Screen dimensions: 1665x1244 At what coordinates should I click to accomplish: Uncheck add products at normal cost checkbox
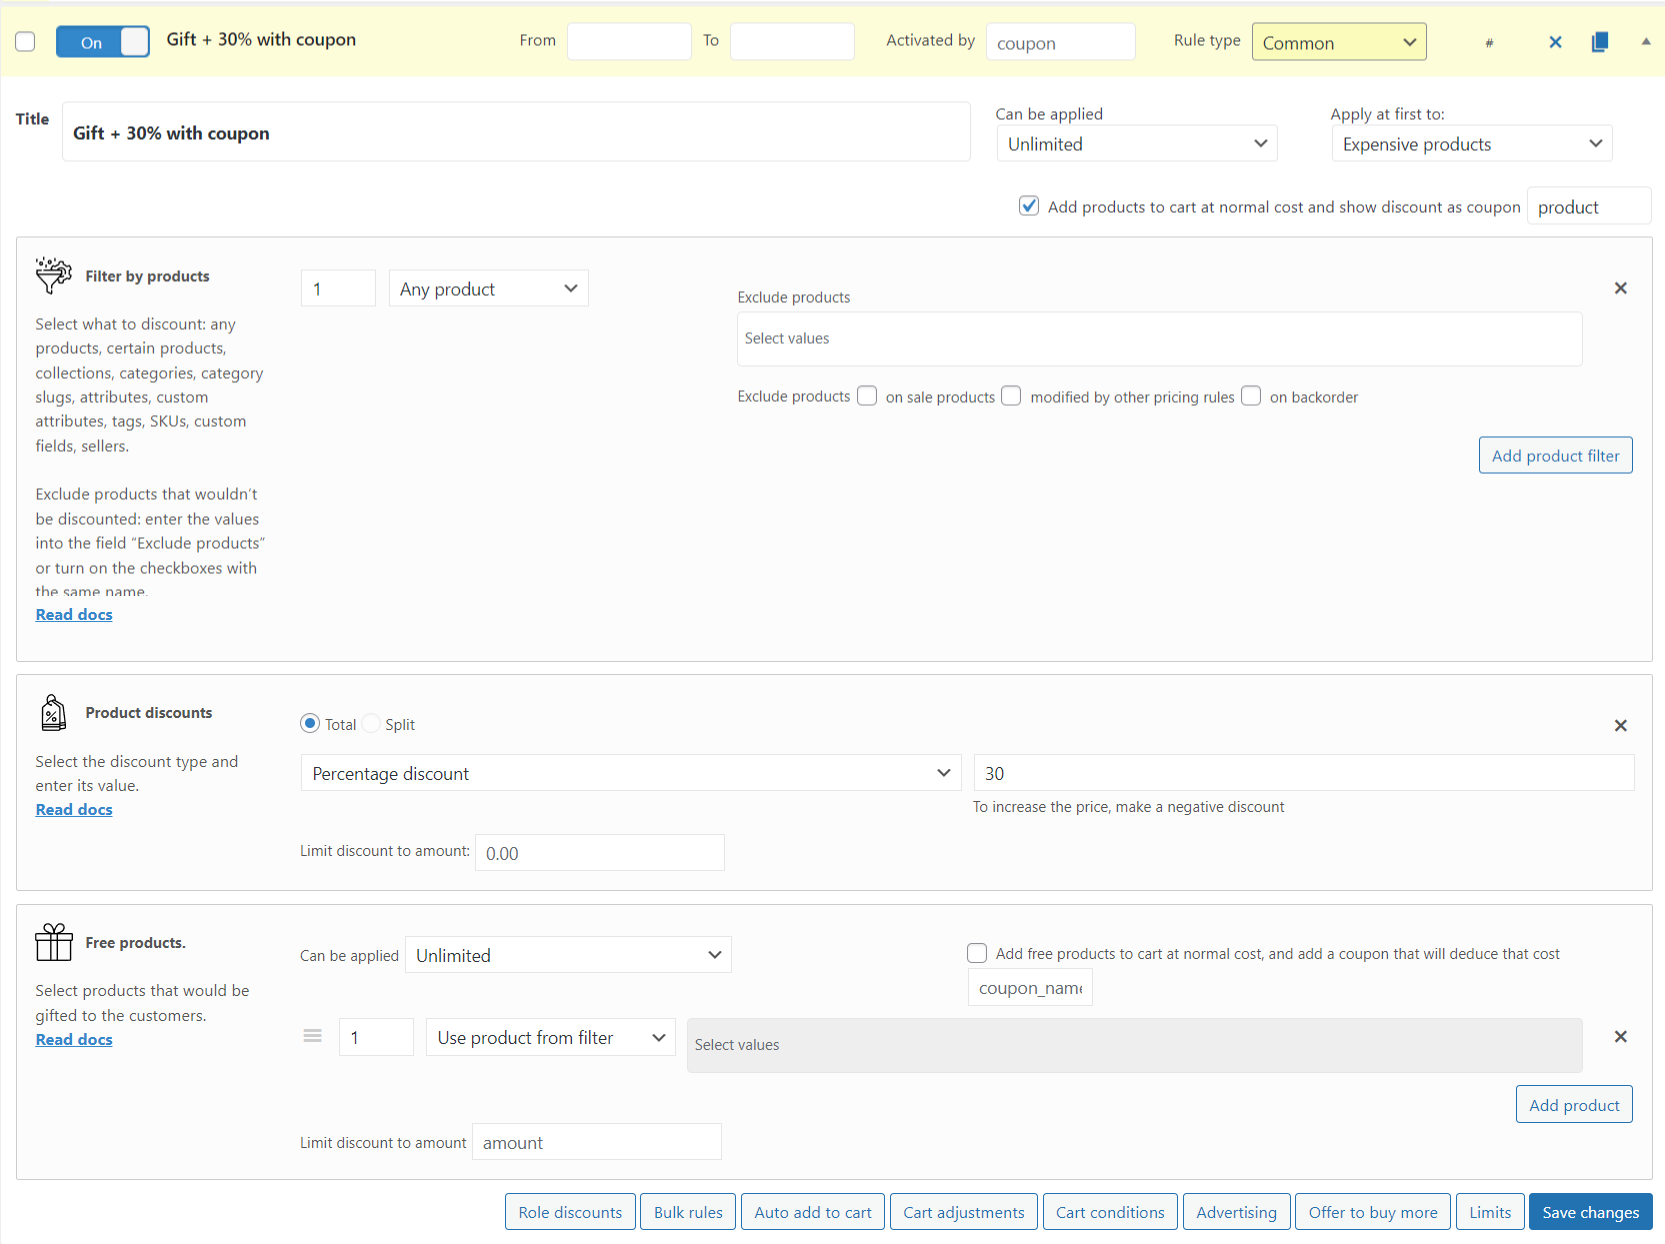1029,206
